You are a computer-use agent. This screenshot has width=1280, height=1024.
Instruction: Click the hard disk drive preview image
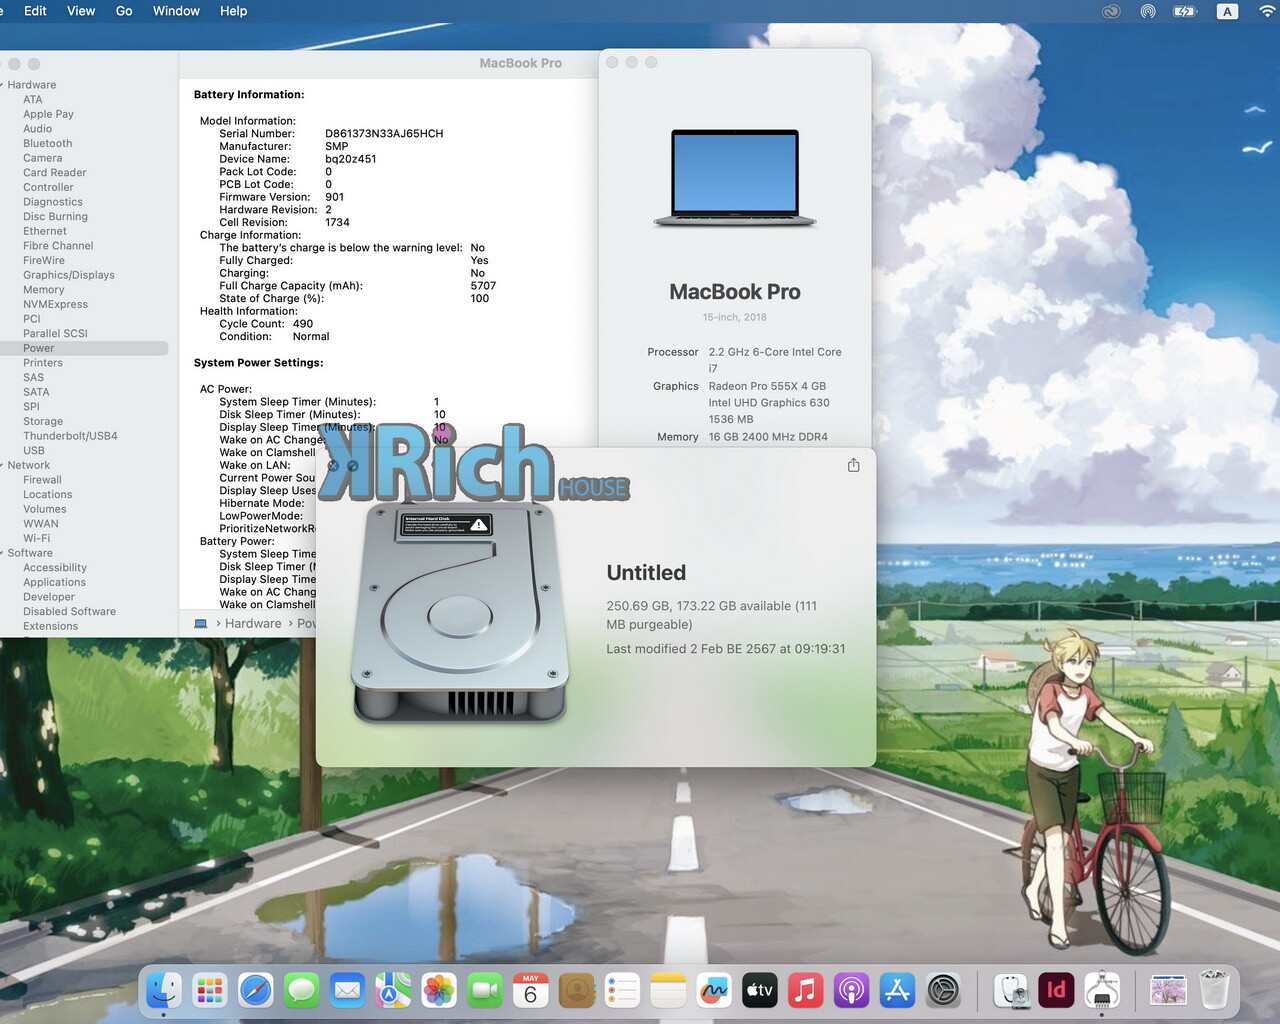[x=461, y=613]
